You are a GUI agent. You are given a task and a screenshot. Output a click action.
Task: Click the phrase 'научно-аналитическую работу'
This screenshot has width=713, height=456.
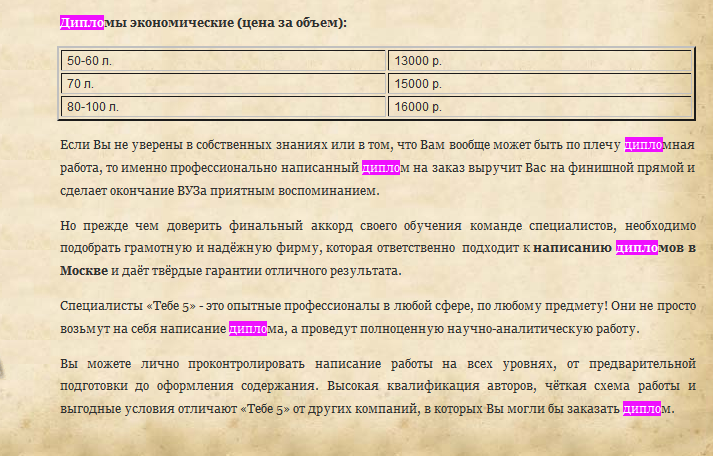543,329
